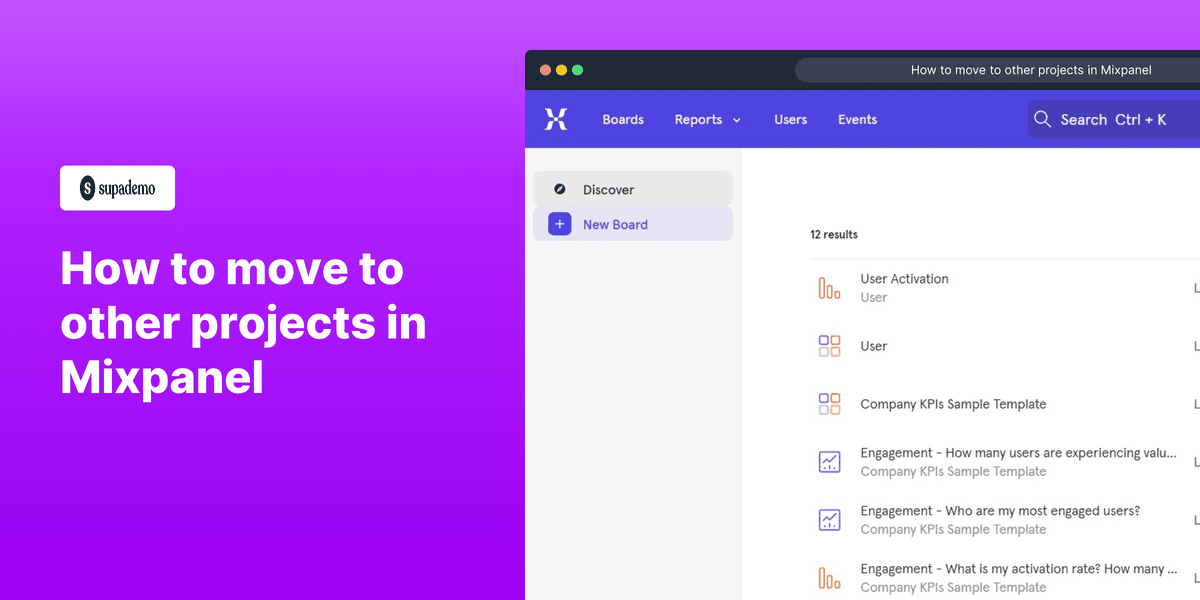
Task: Click the Supademo logo badge
Action: pyautogui.click(x=117, y=188)
